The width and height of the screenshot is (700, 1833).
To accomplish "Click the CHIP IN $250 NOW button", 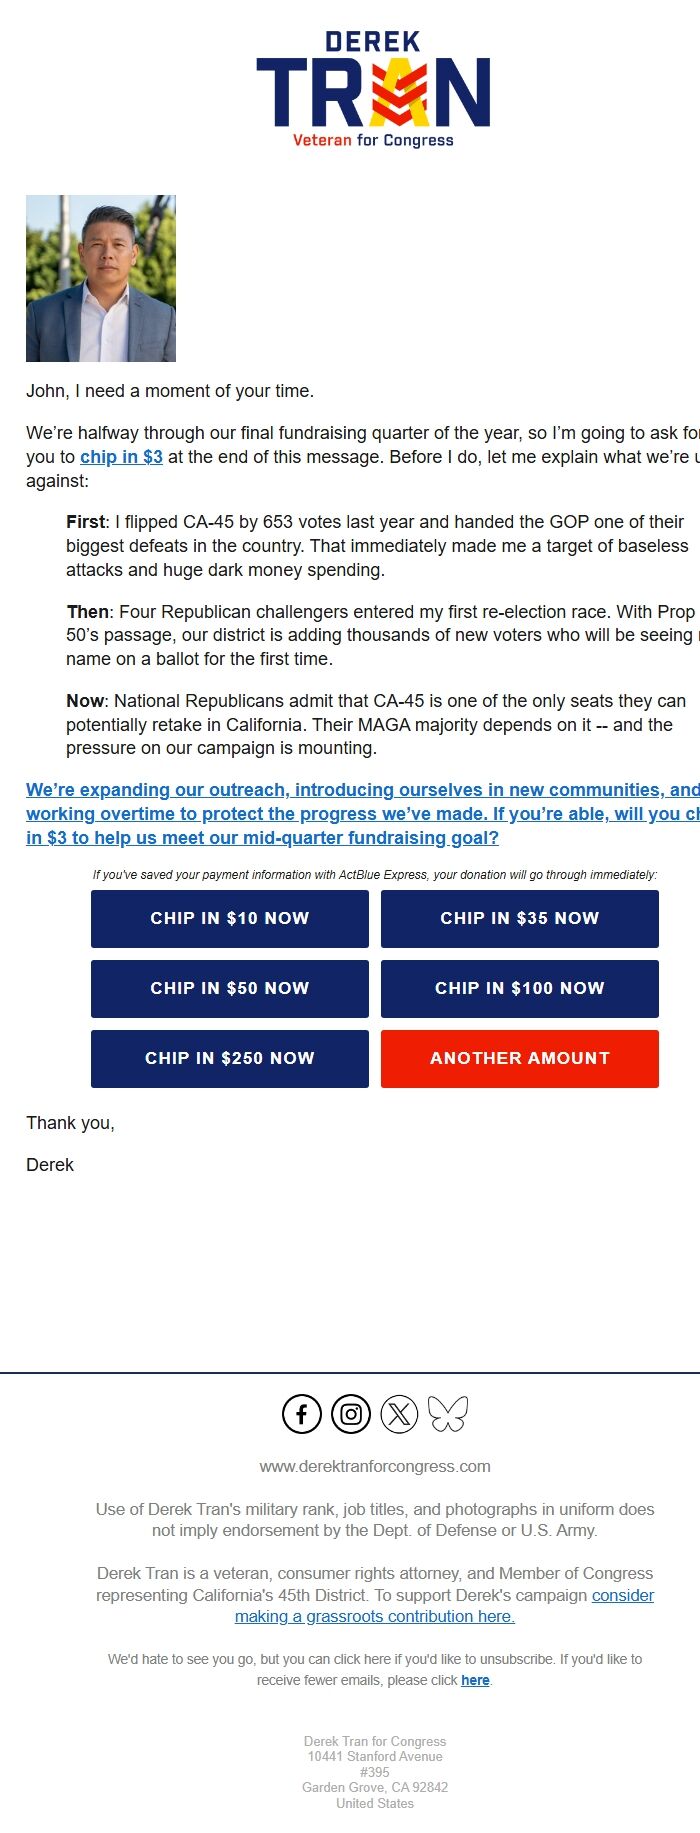I will (229, 1058).
